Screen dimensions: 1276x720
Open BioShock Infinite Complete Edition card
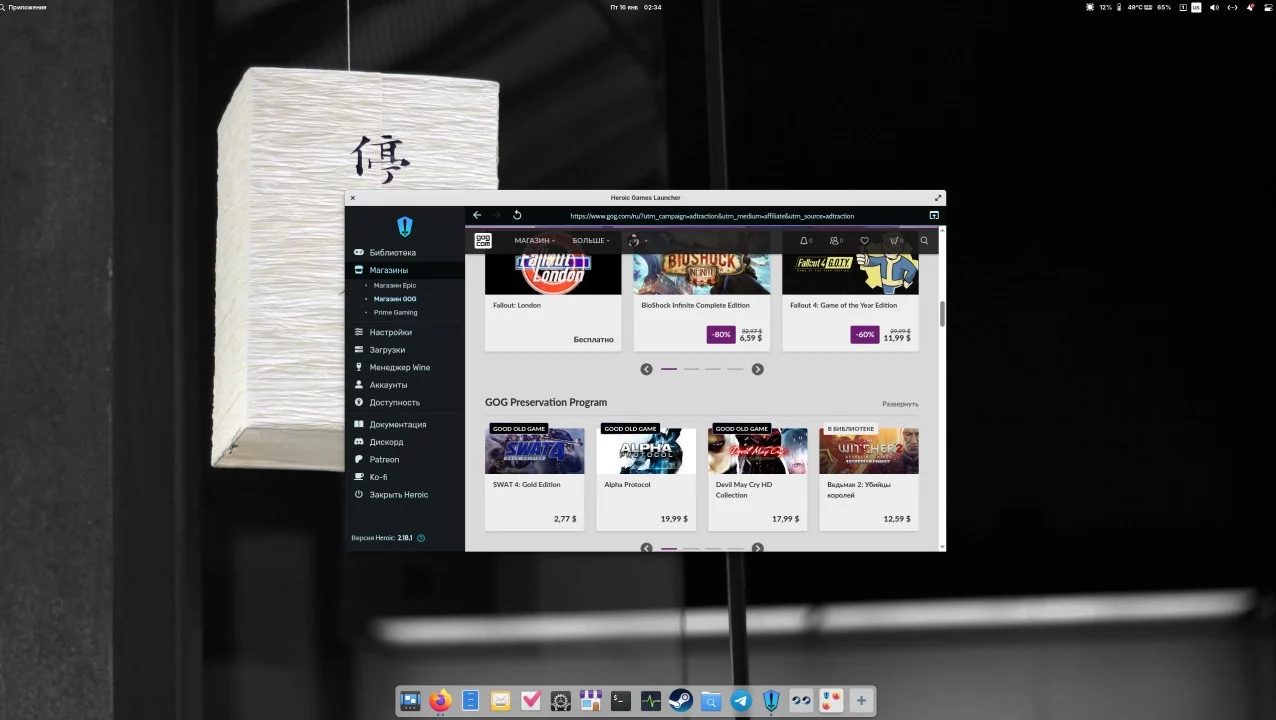702,303
